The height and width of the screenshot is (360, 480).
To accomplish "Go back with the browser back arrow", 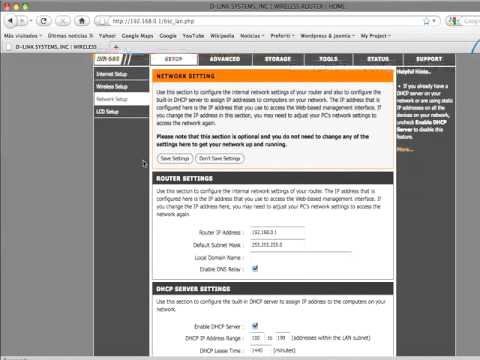I will pyautogui.click(x=10, y=21).
